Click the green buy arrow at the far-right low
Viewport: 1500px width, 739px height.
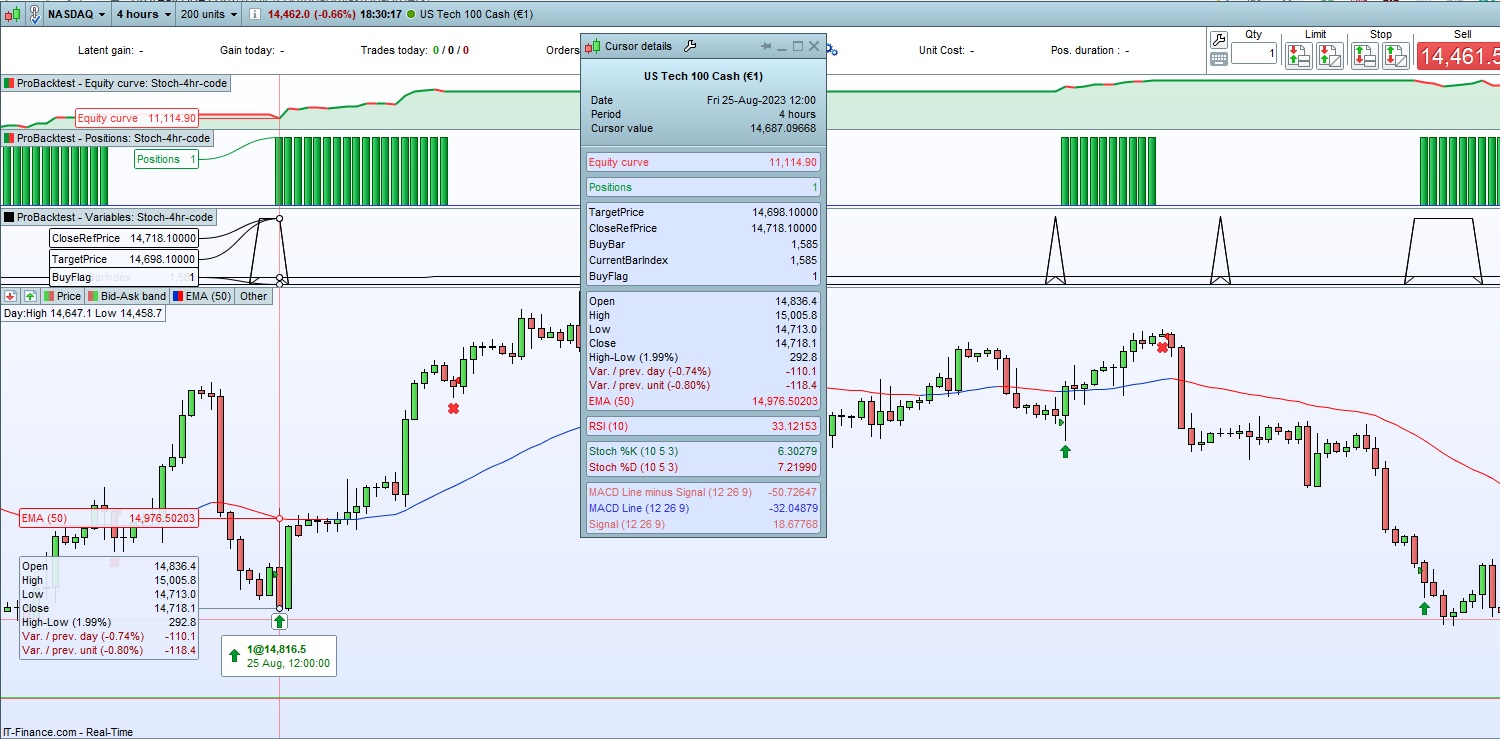(1424, 608)
